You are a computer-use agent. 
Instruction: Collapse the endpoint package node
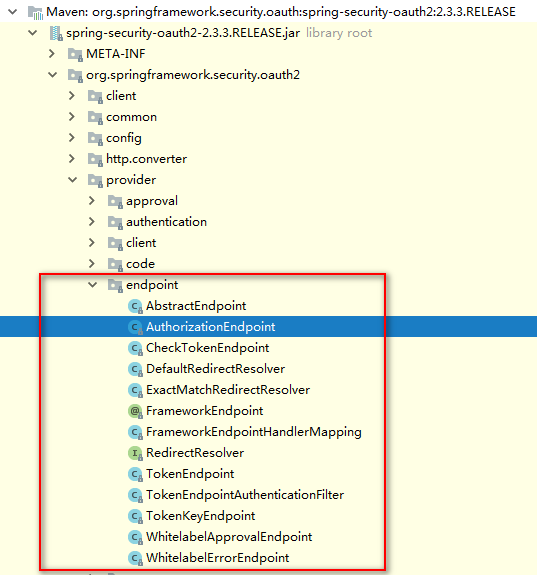[93, 285]
